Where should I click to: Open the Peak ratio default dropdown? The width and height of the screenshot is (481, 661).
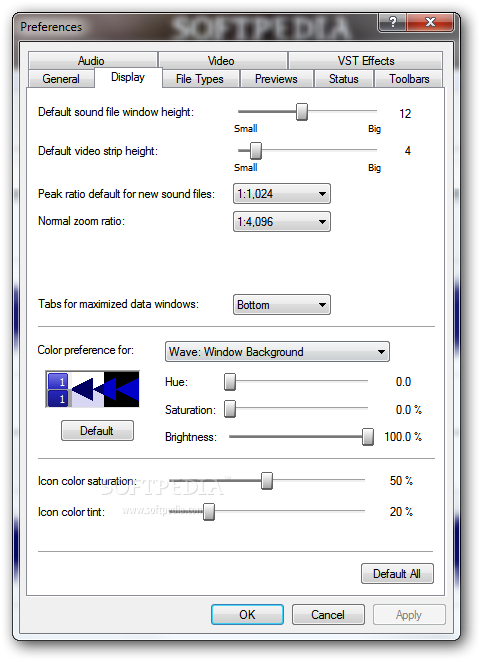click(282, 194)
